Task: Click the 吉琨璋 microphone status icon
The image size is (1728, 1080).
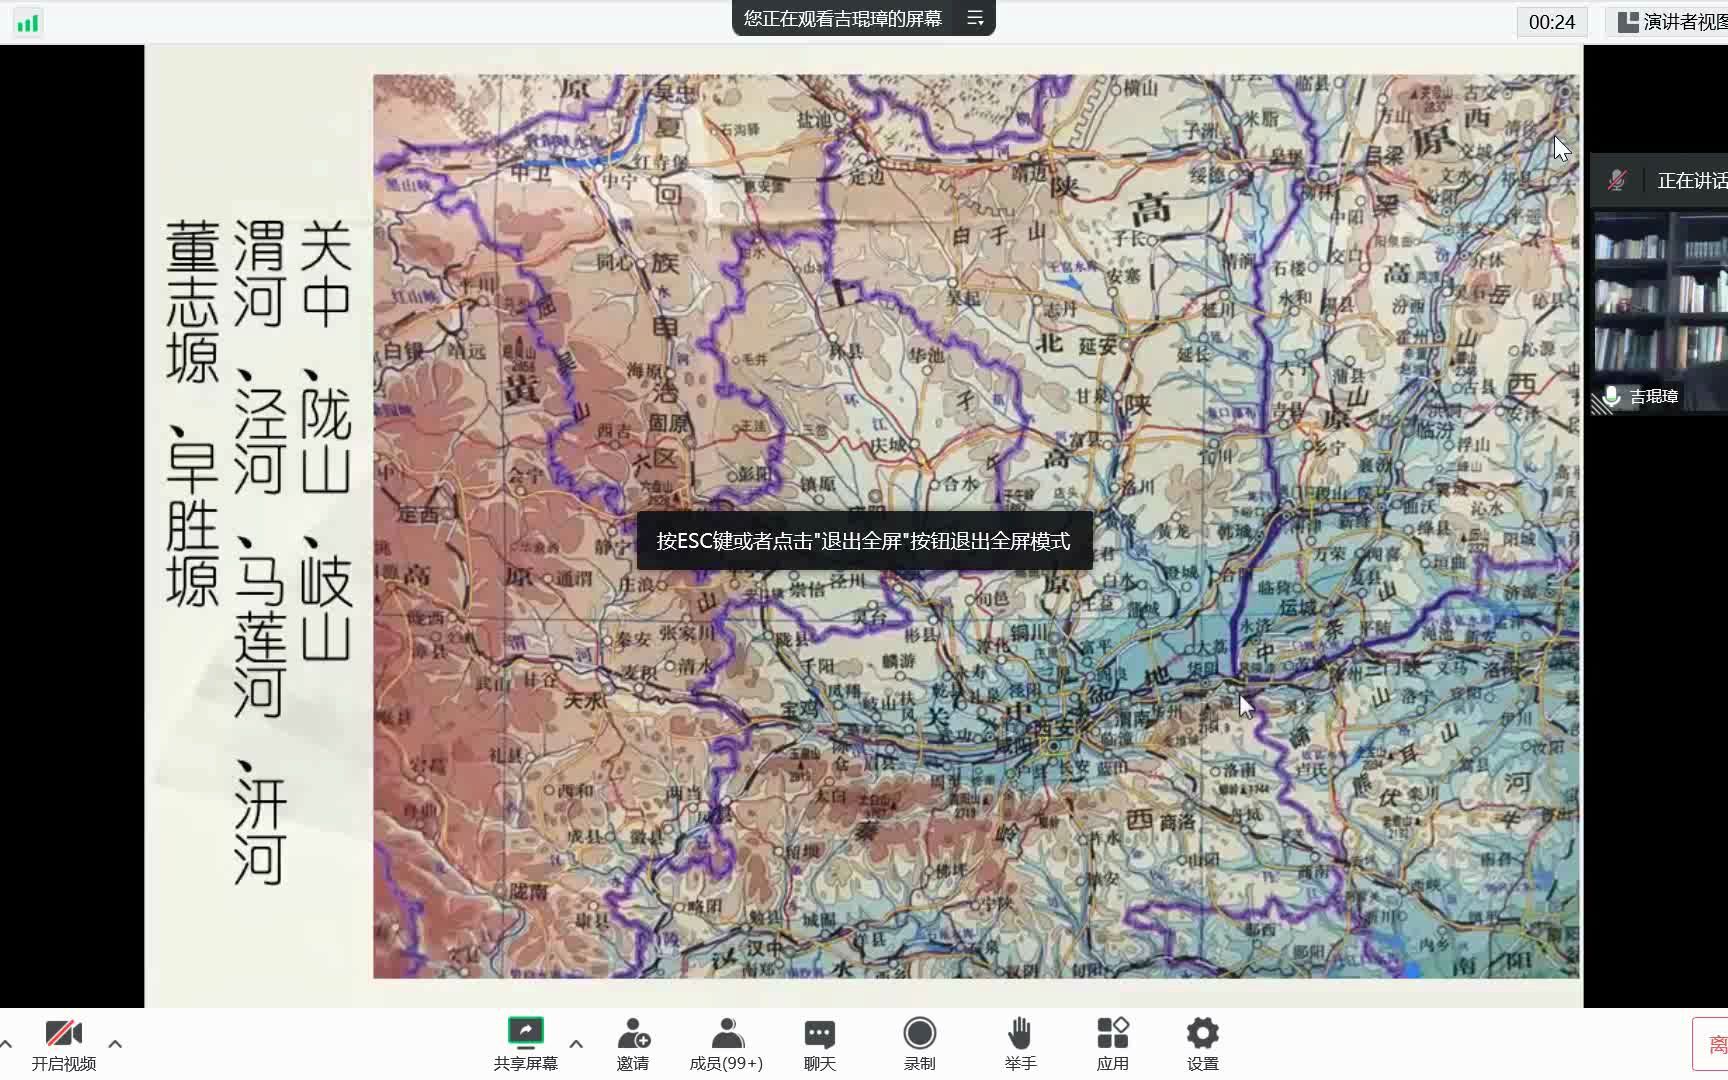Action: [1610, 397]
